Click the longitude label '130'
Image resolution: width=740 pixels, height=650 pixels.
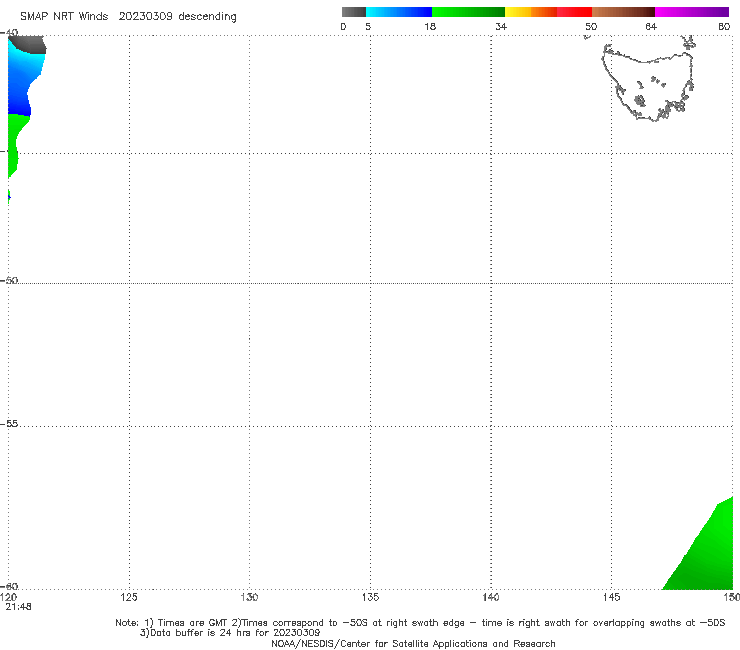(249, 597)
